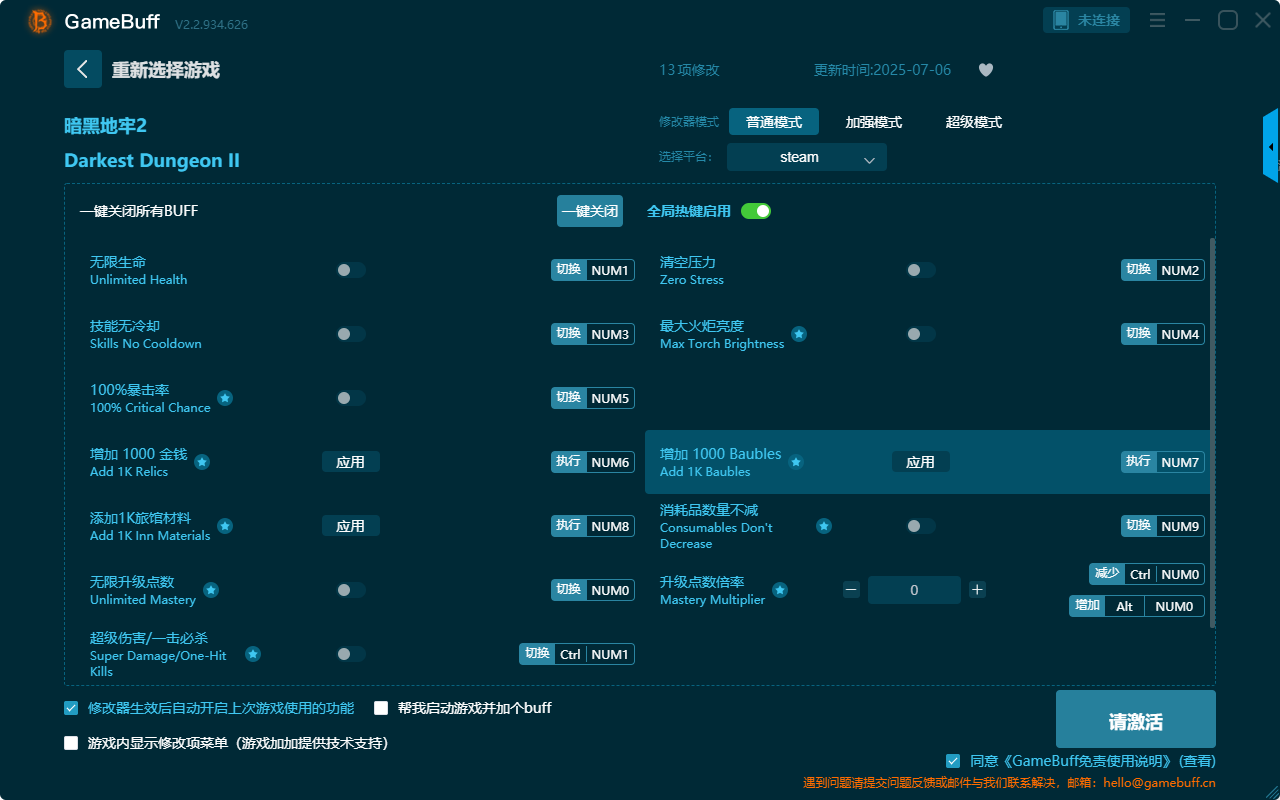Click the 增加 Alt NUM0 hotkey
The height and width of the screenshot is (800, 1280).
[1137, 606]
